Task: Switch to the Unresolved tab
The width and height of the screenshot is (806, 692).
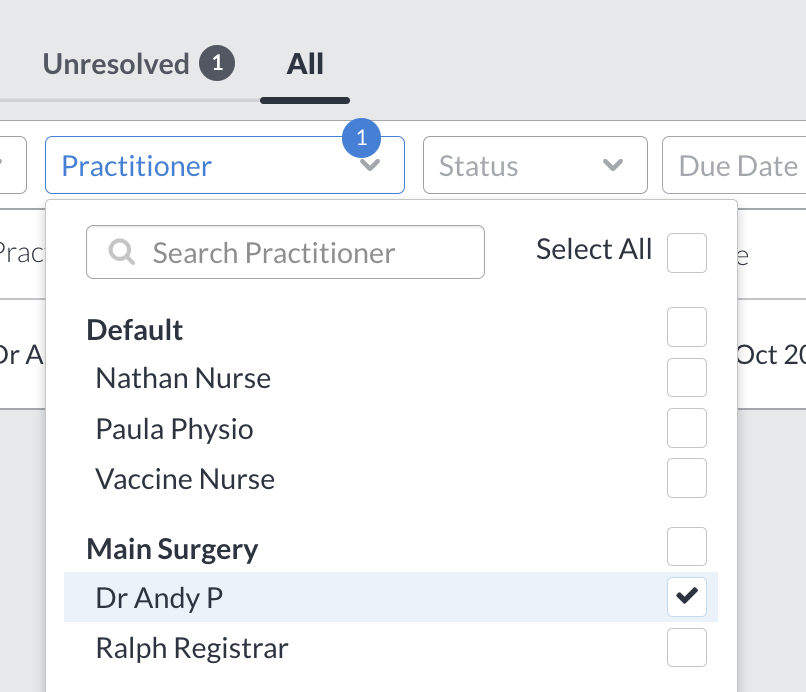Action: [139, 64]
